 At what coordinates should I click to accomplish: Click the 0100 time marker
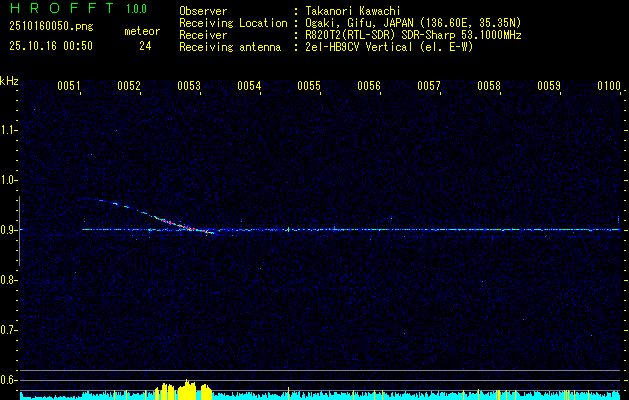[x=608, y=87]
